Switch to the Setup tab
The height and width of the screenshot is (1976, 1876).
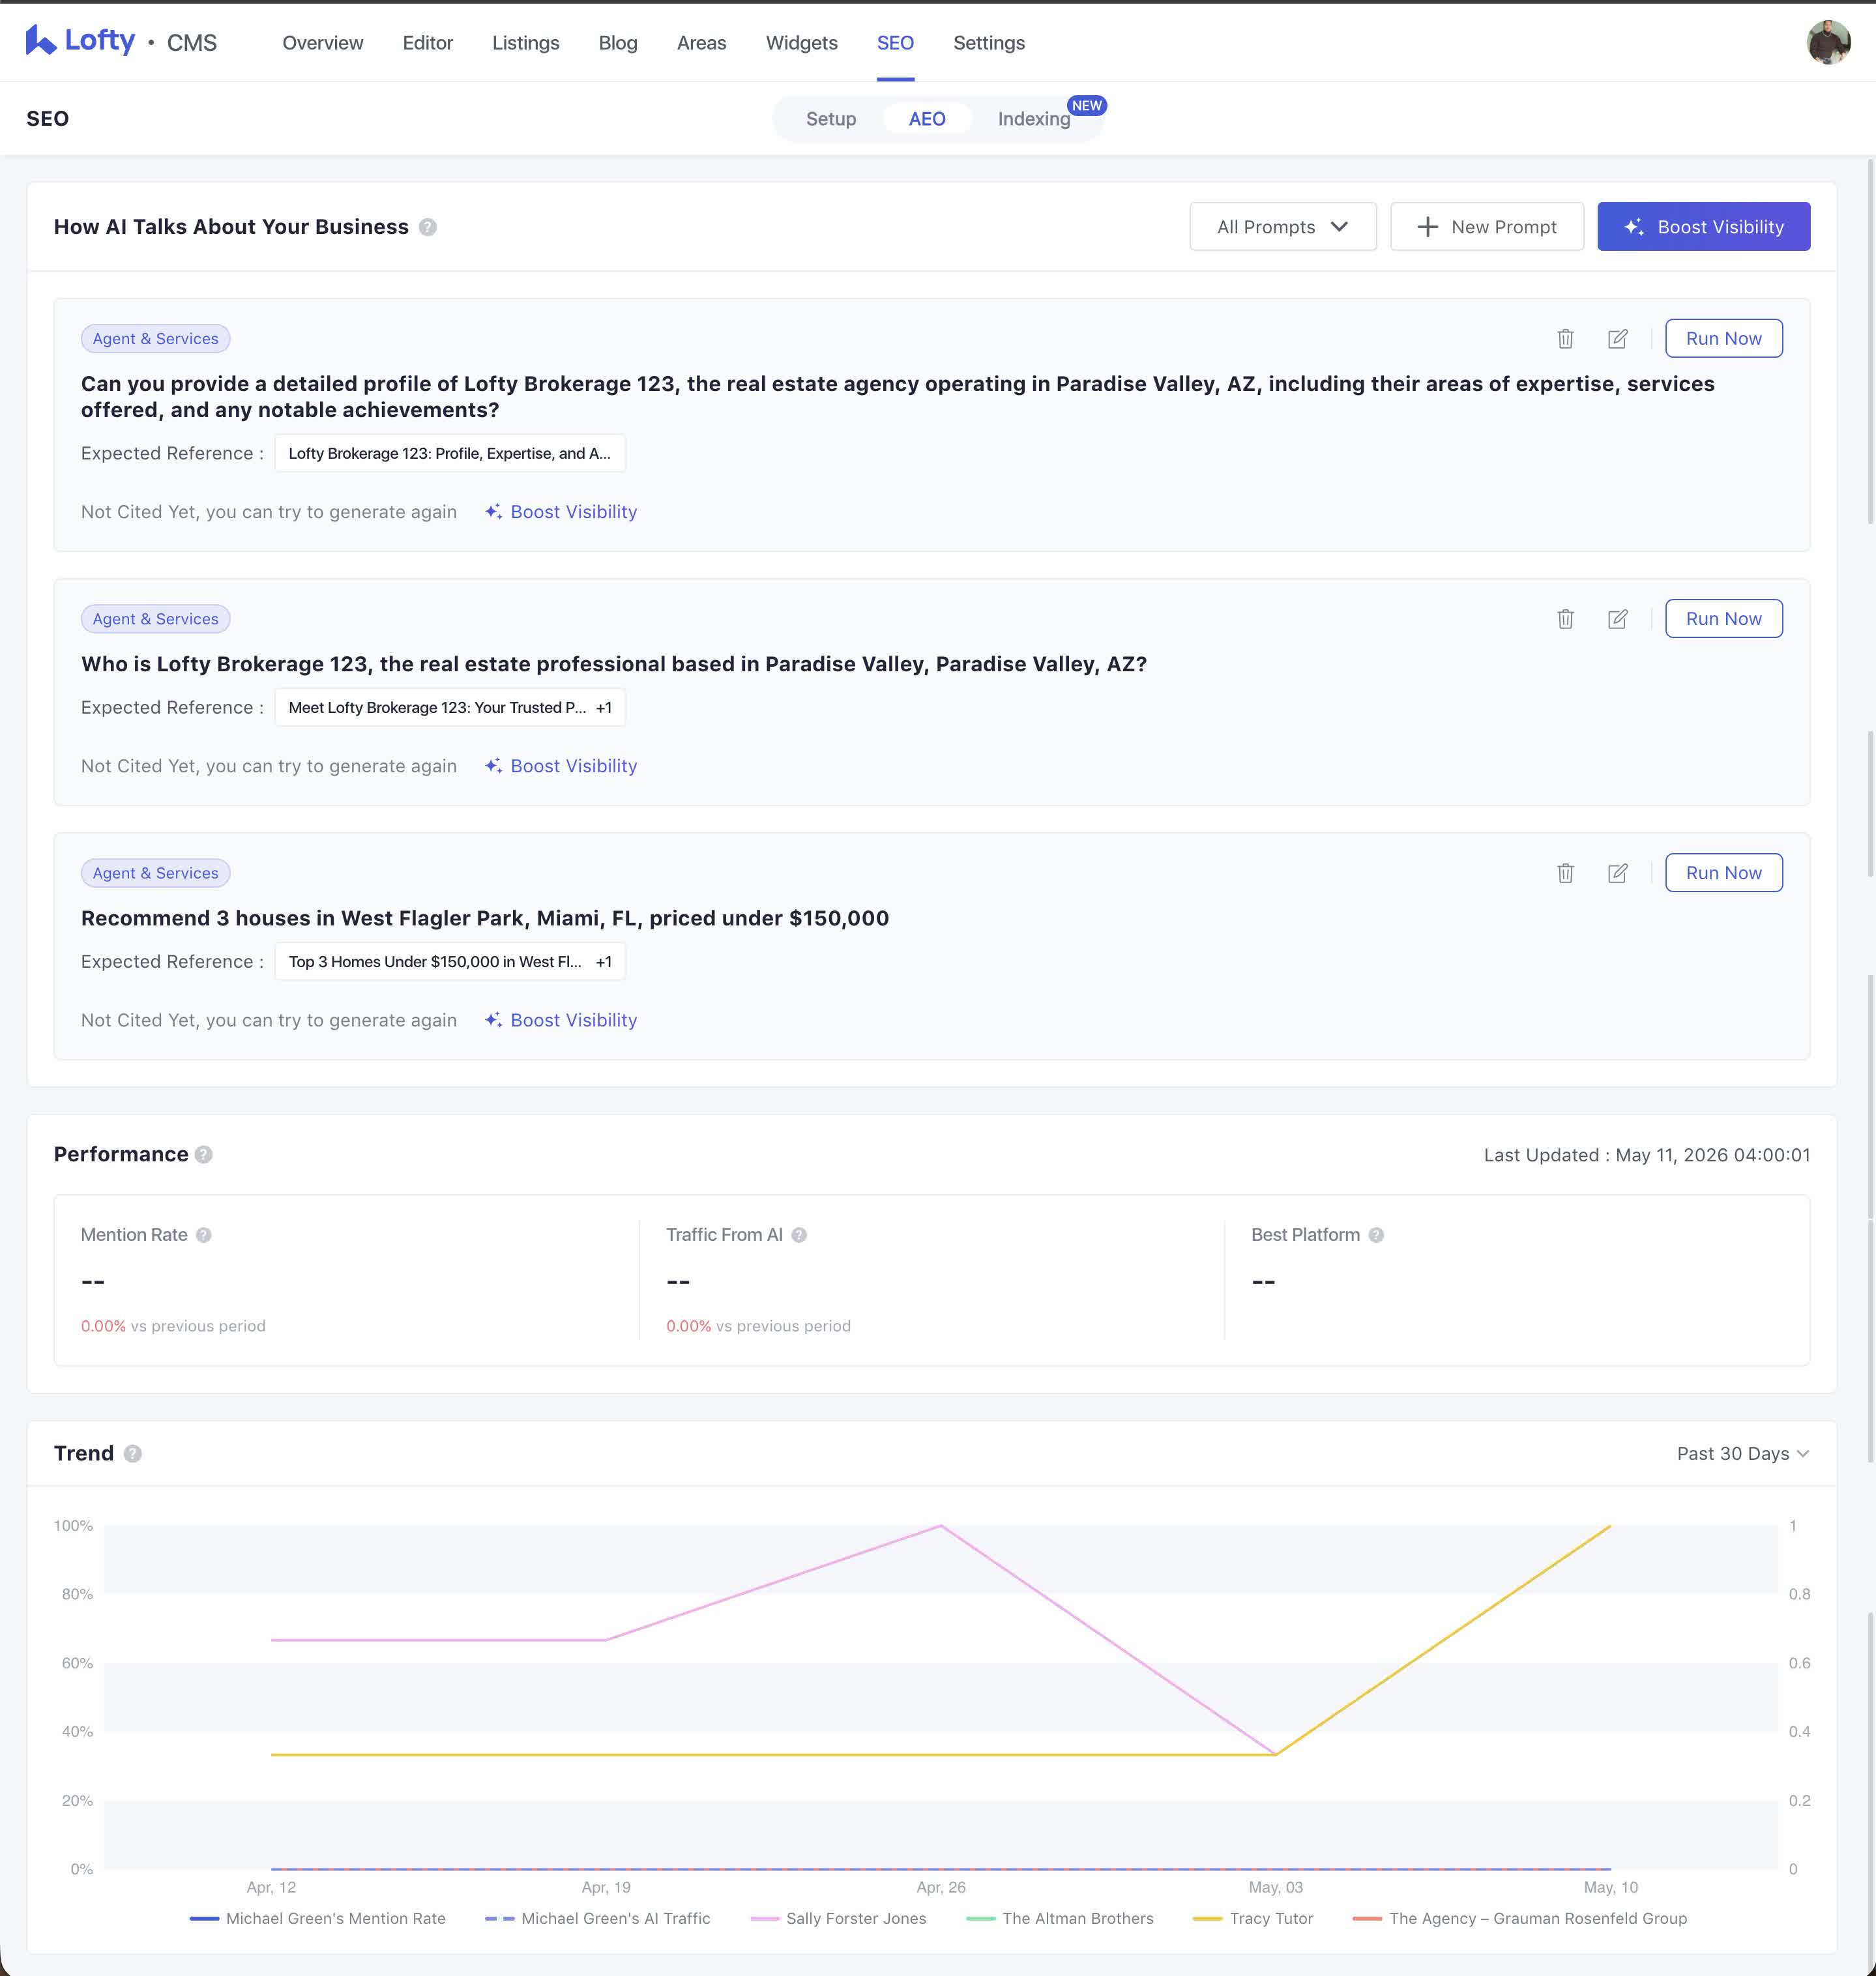(830, 119)
